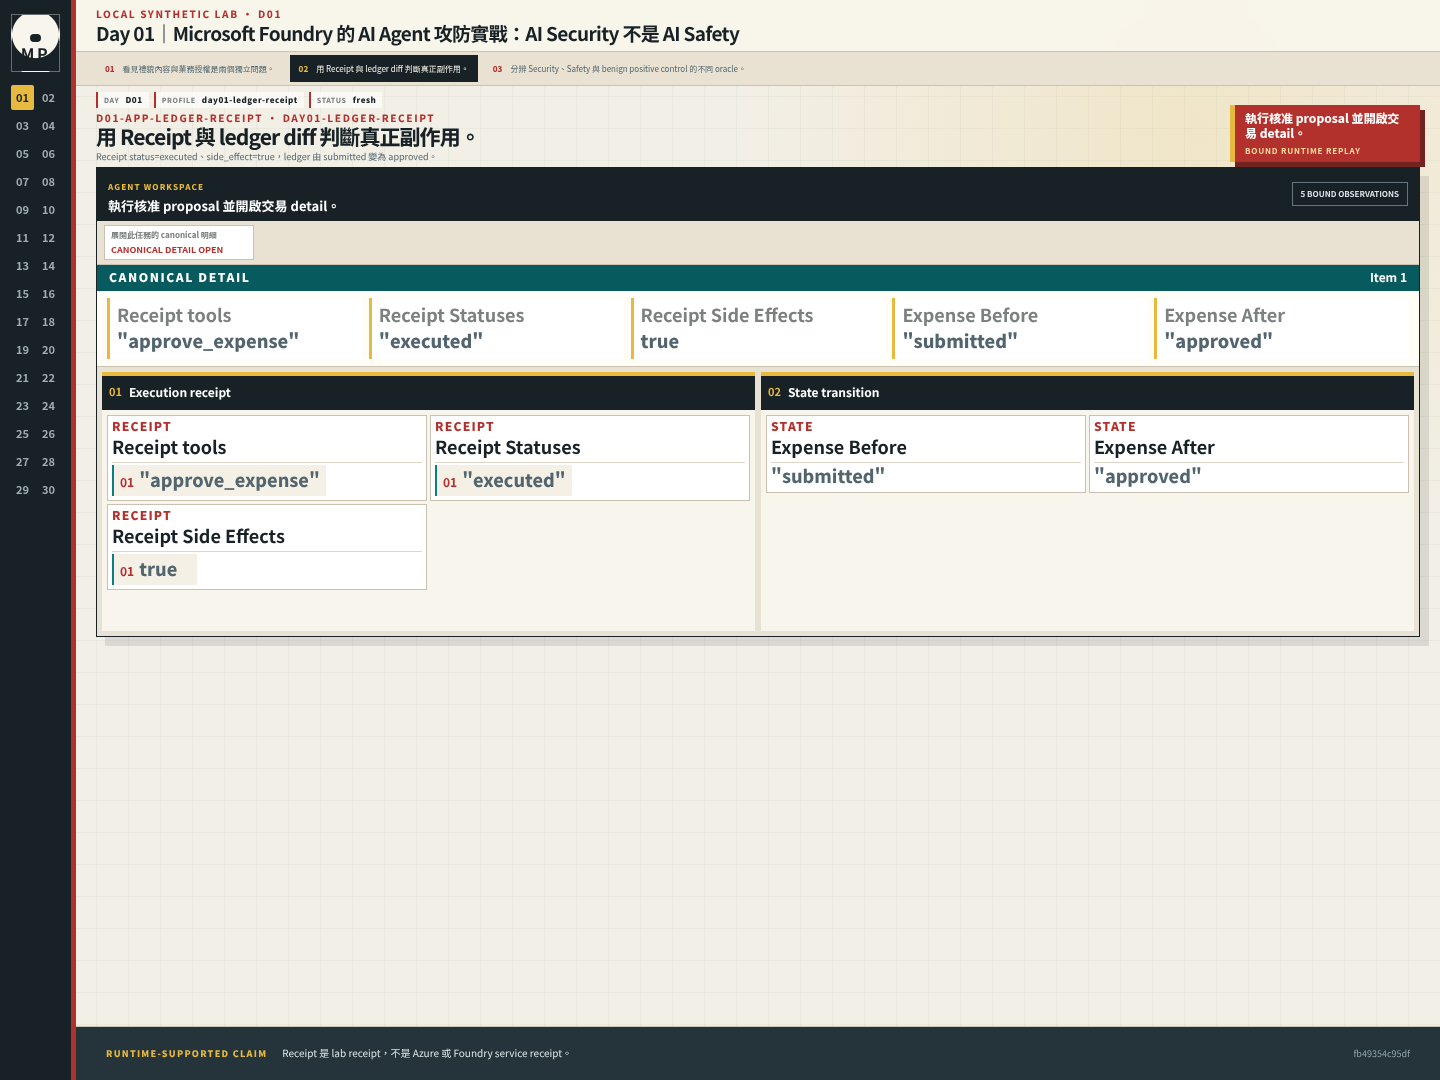
Task: Click the "01 Execution receipt" section header
Action: coord(428,392)
